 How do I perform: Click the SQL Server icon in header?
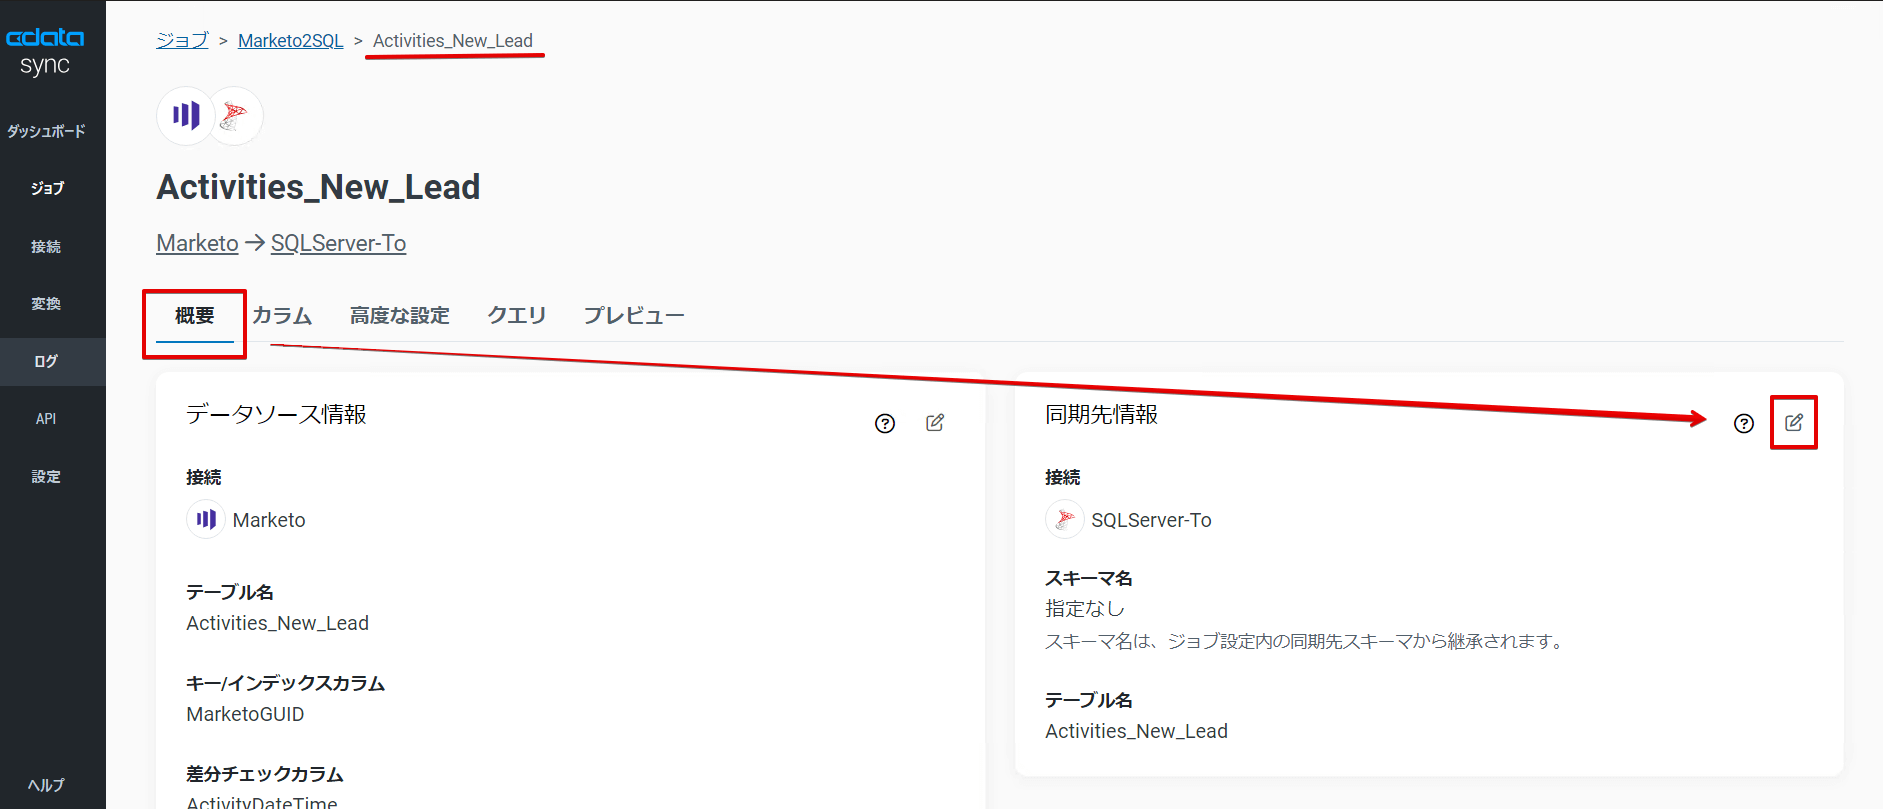(235, 116)
